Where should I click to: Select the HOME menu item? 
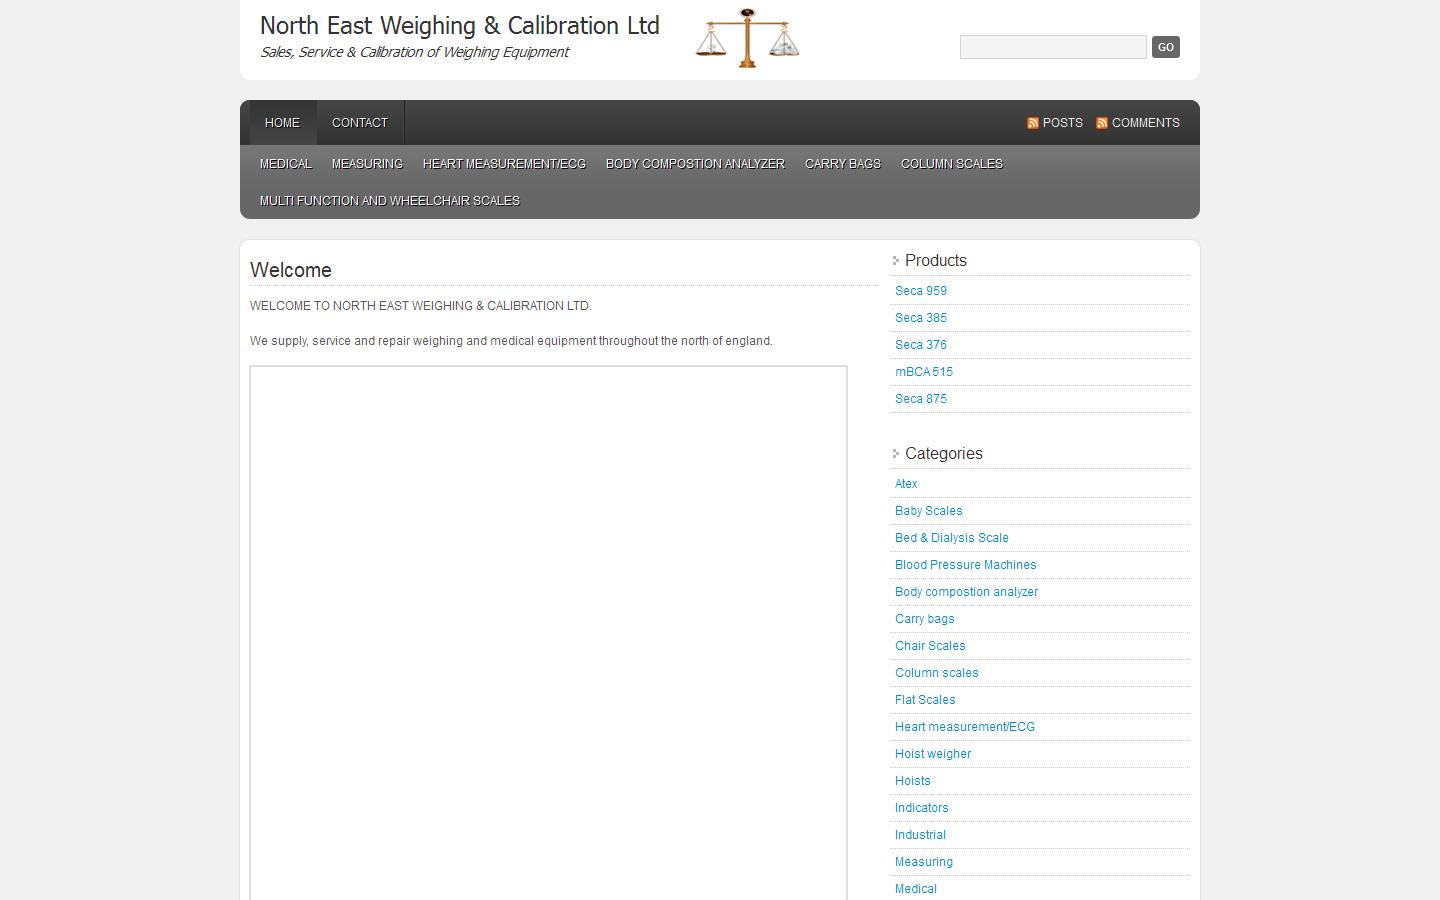click(x=281, y=122)
